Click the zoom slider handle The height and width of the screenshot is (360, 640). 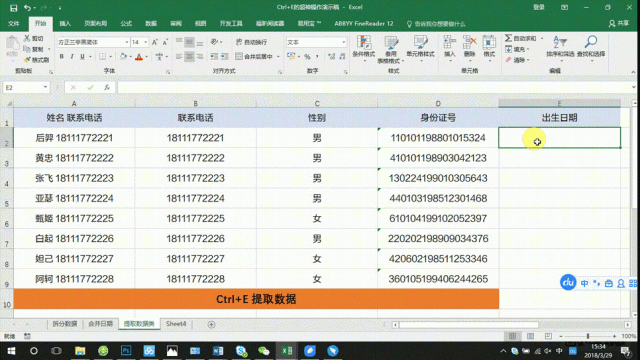(588, 336)
